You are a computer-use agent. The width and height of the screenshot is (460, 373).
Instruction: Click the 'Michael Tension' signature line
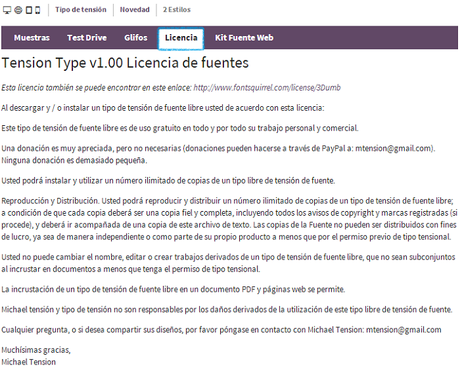point(29,362)
